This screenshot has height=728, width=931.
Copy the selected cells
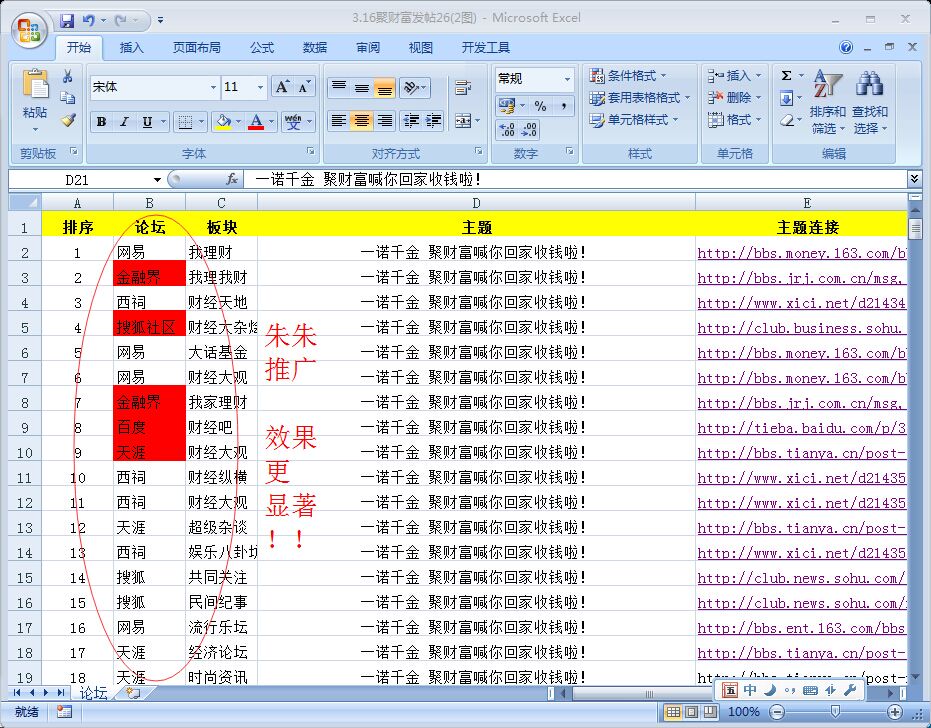tap(68, 98)
